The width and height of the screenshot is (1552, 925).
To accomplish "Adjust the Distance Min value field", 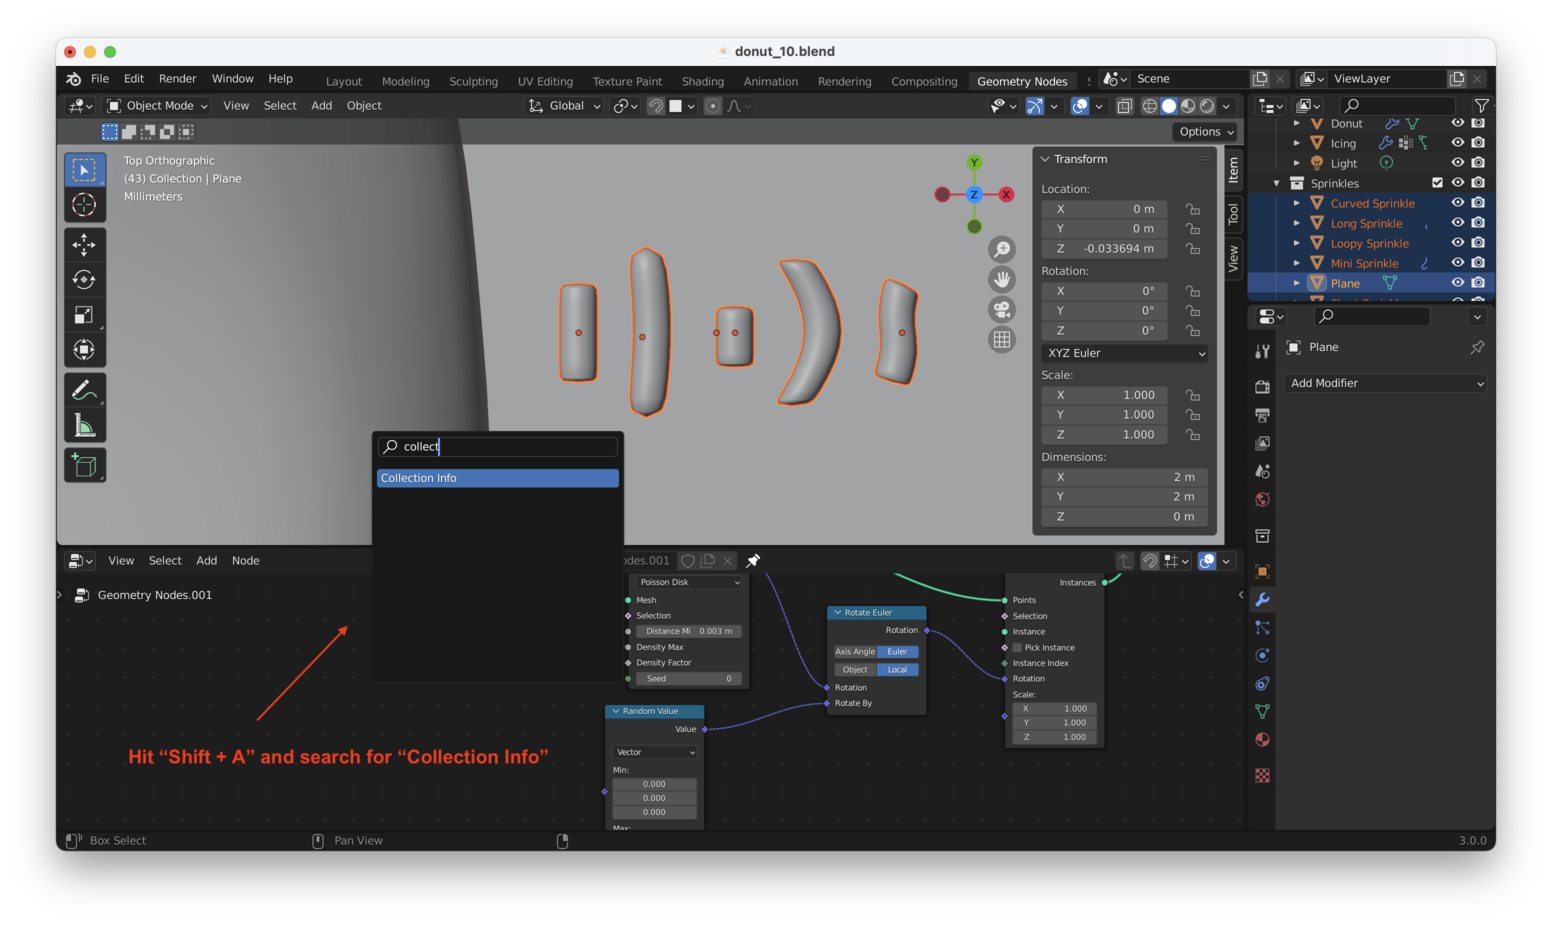I will (x=688, y=631).
